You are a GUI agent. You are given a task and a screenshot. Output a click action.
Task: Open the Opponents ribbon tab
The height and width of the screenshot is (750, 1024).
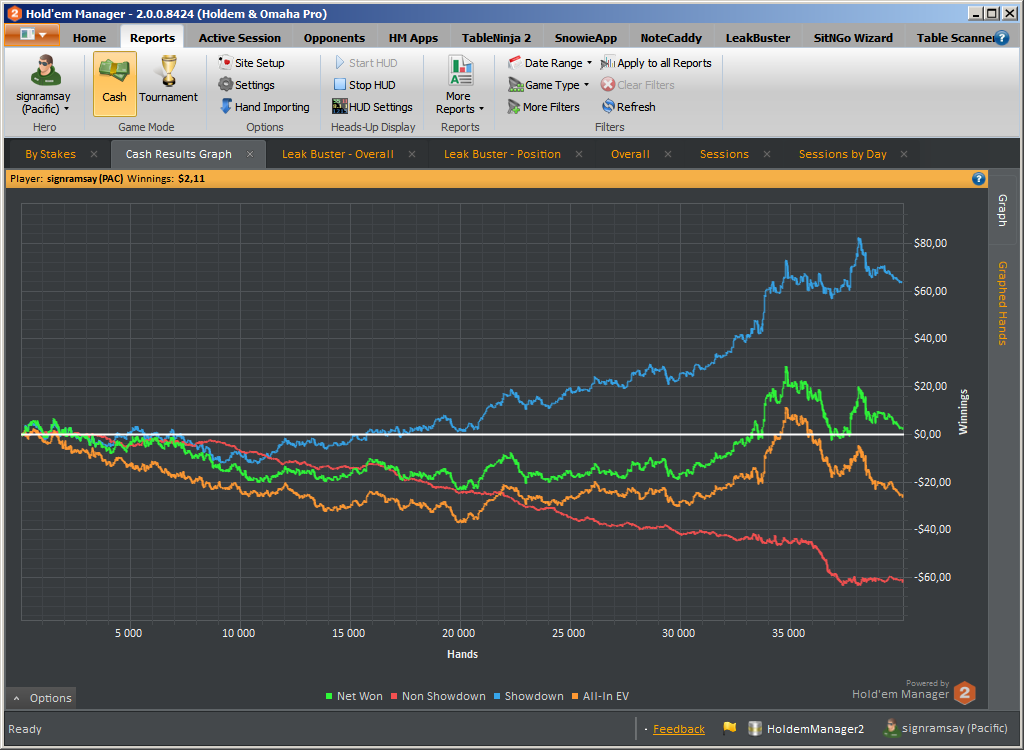[x=334, y=38]
